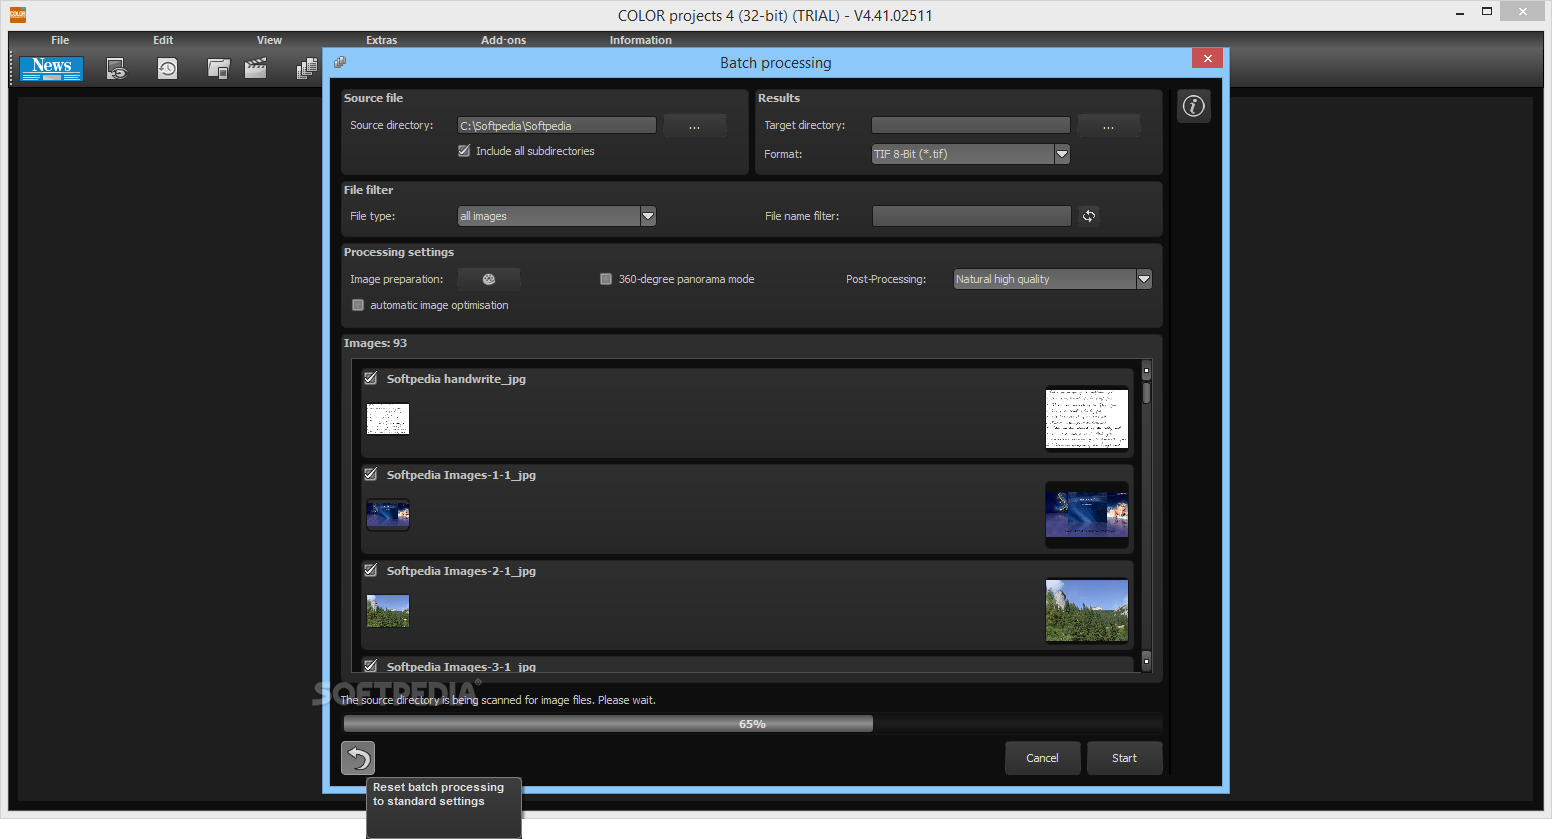Screen dimensions: 1552x839
Task: Uncheck Softpedia Images-2-1_jpg image
Action: click(x=371, y=570)
